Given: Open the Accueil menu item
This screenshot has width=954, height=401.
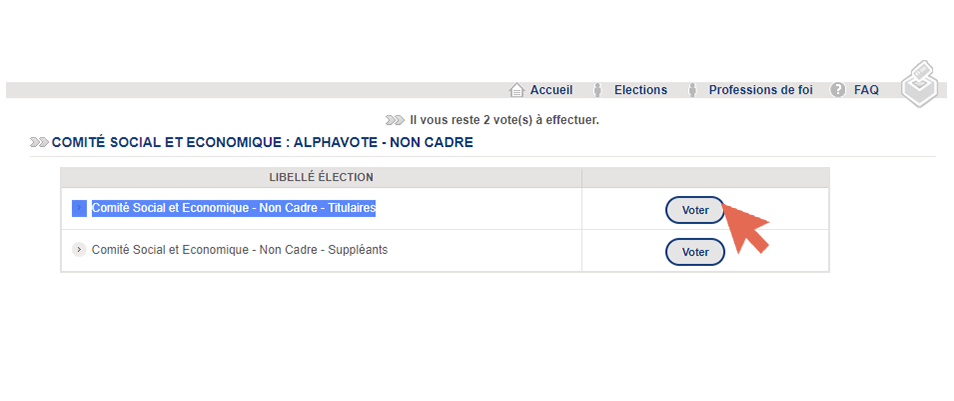Looking at the screenshot, I should tap(551, 90).
